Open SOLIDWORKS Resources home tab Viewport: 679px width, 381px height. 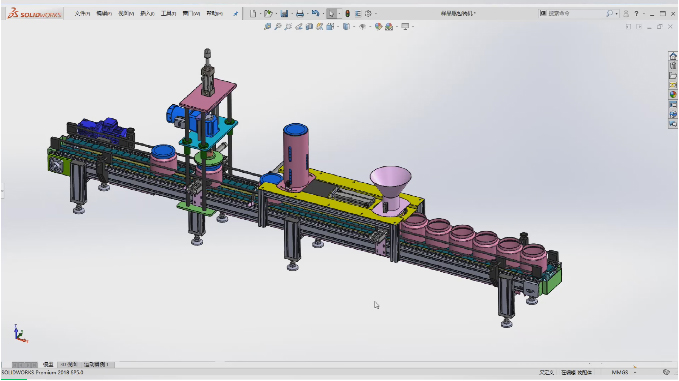673,56
